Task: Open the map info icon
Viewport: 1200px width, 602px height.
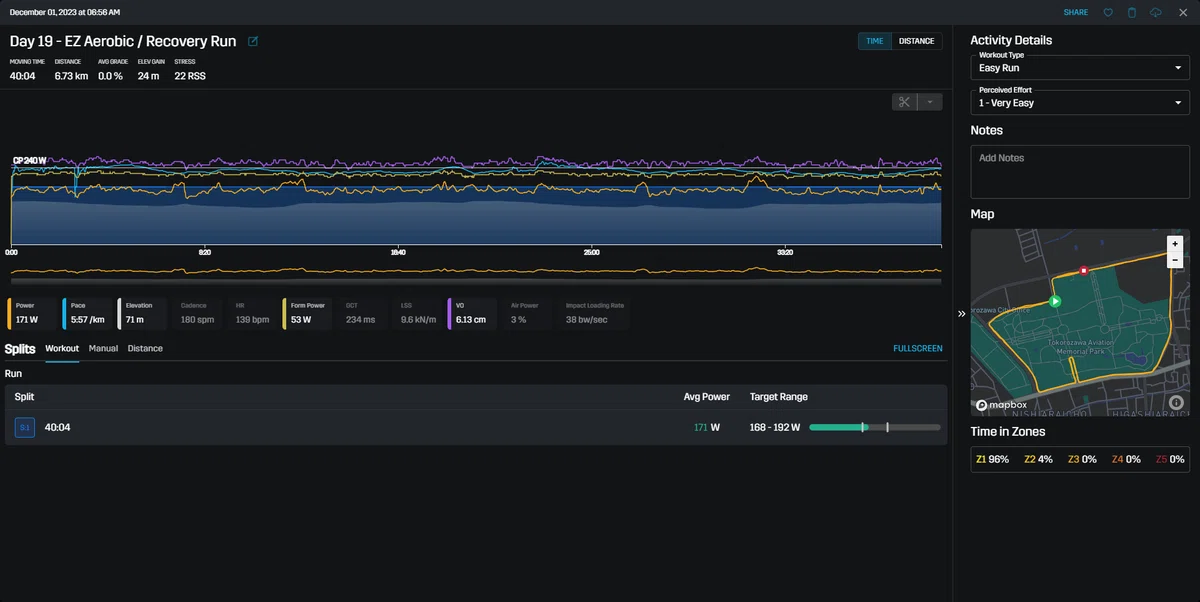Action: pyautogui.click(x=1176, y=403)
